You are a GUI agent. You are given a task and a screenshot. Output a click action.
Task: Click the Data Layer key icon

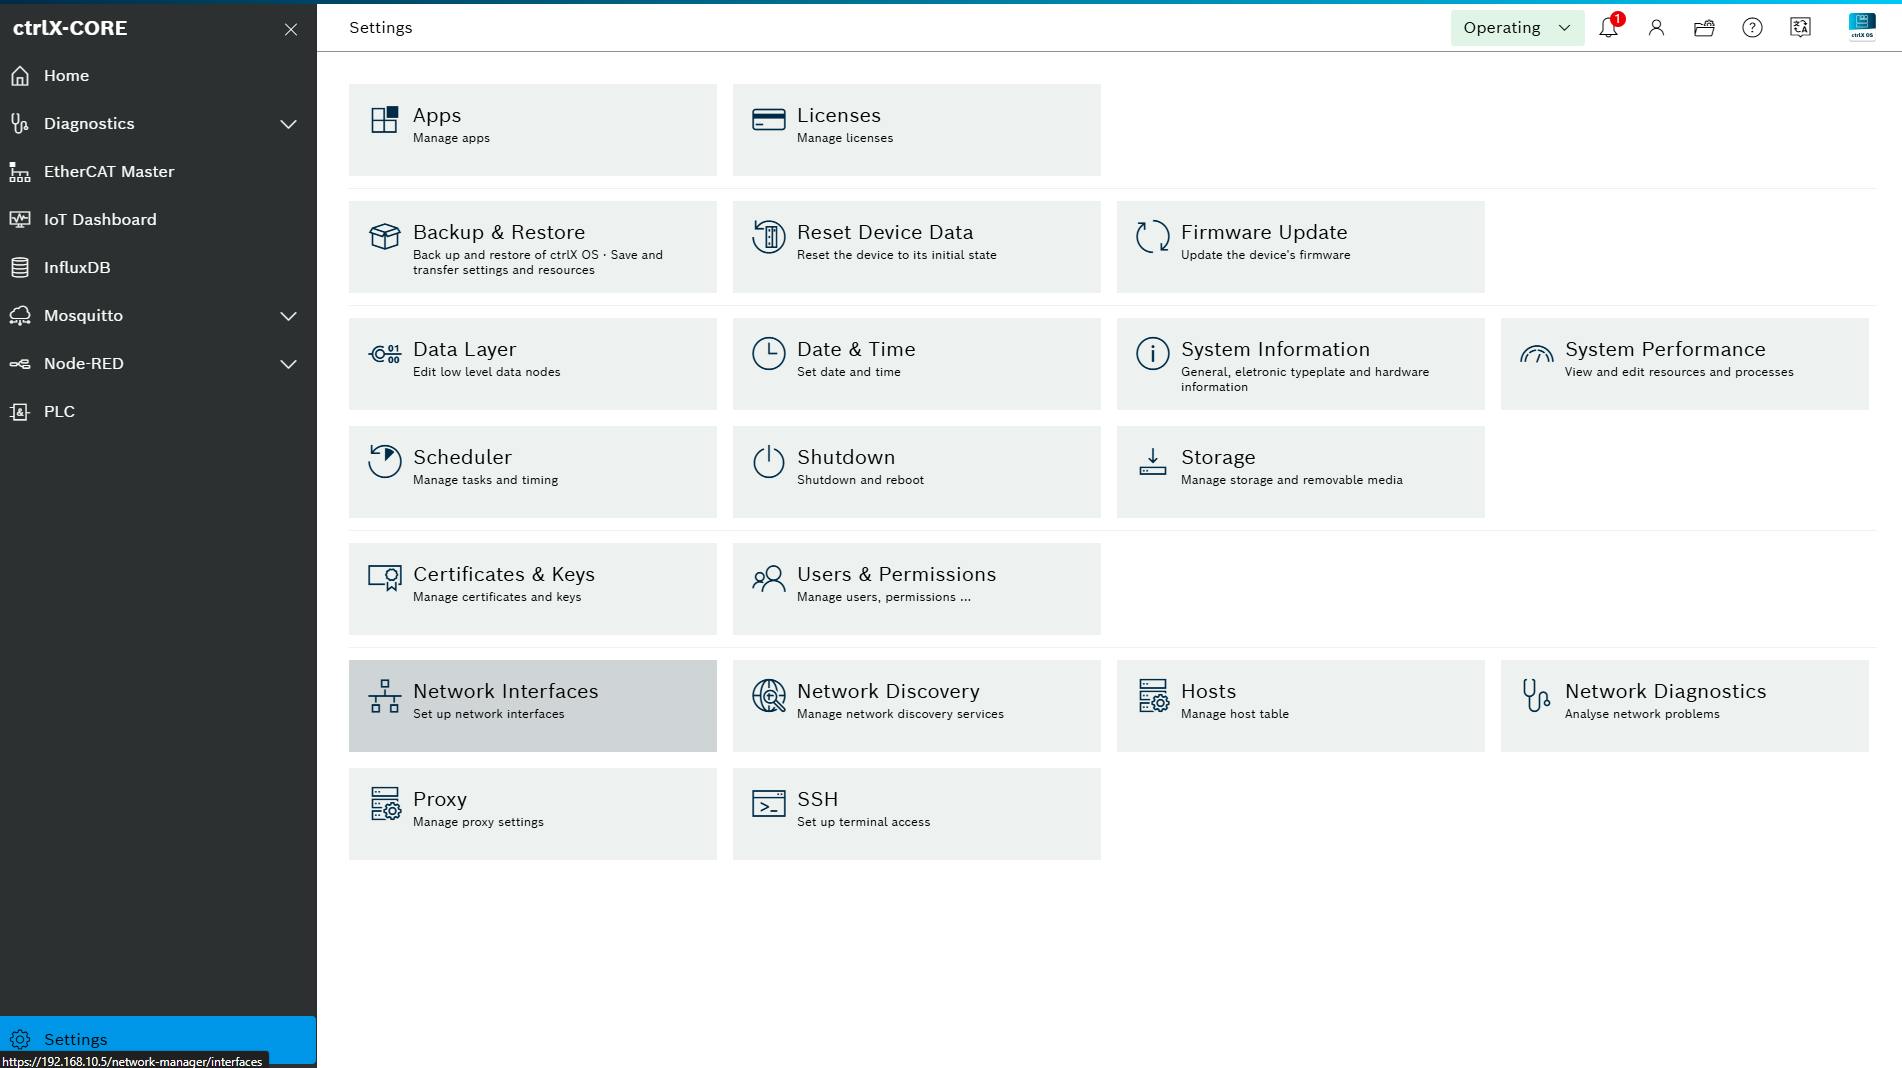coord(385,354)
